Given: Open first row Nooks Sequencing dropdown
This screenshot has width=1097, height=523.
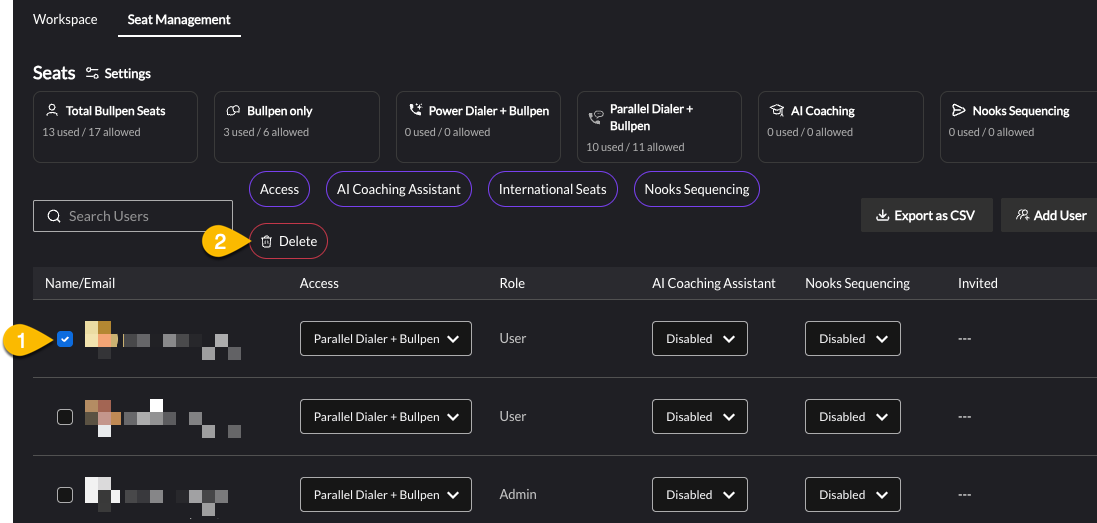Looking at the screenshot, I should click(x=853, y=338).
